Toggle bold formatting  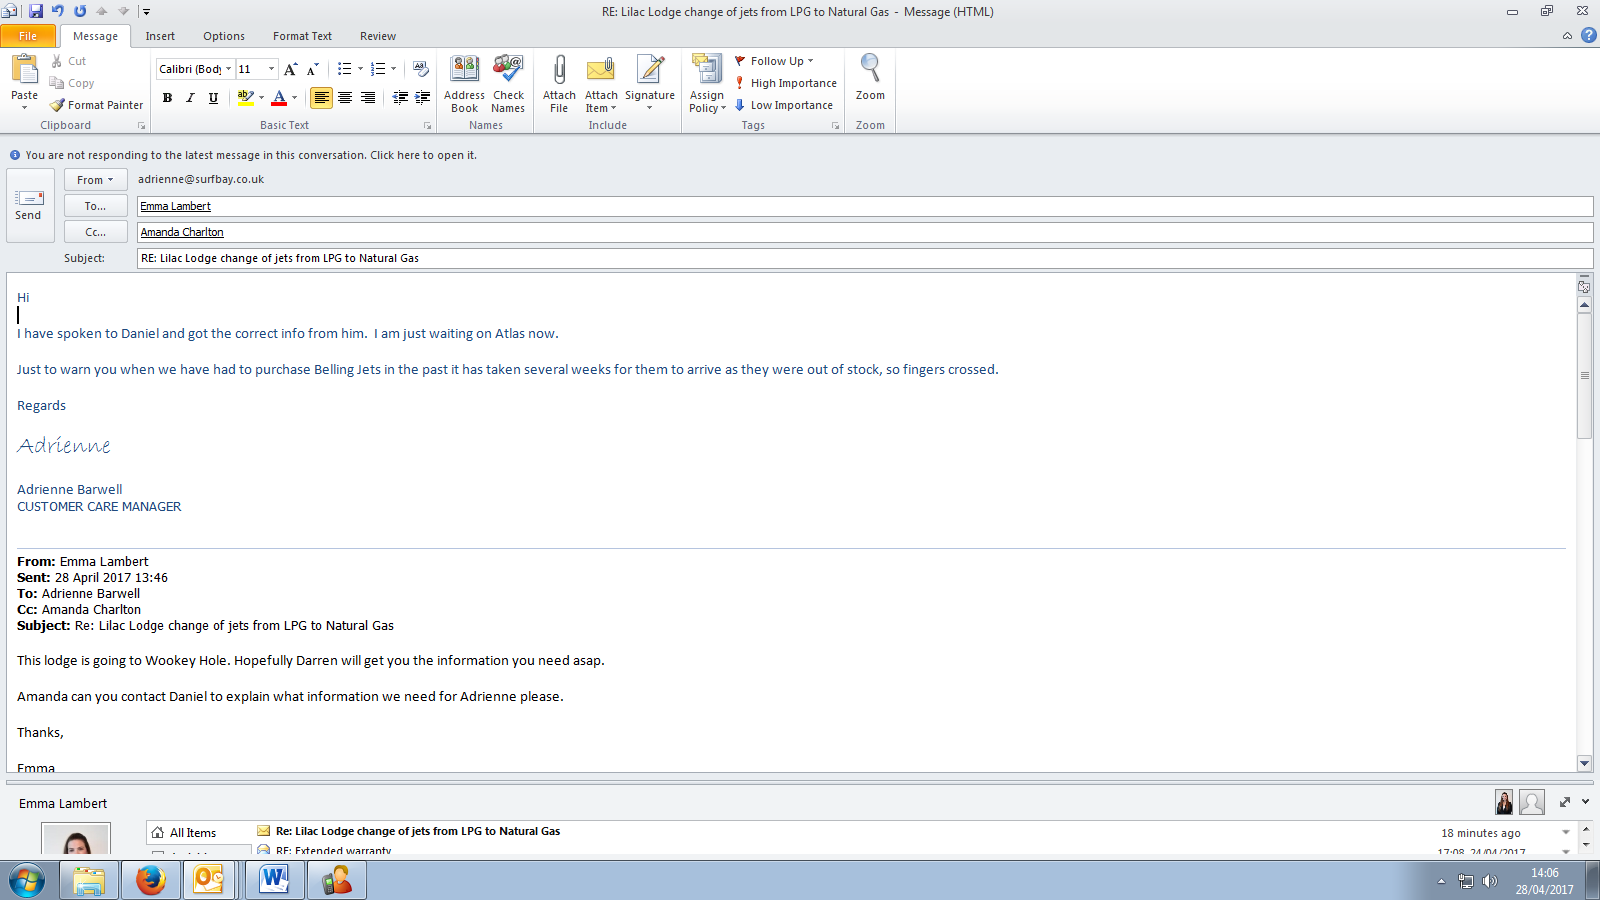pos(167,98)
